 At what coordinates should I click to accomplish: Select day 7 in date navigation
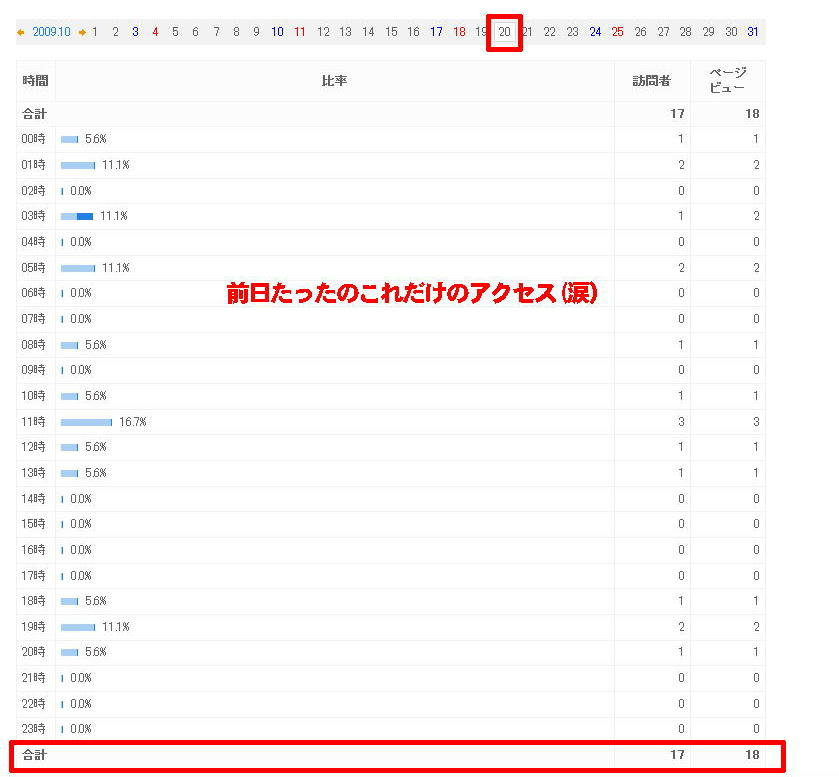pos(216,32)
